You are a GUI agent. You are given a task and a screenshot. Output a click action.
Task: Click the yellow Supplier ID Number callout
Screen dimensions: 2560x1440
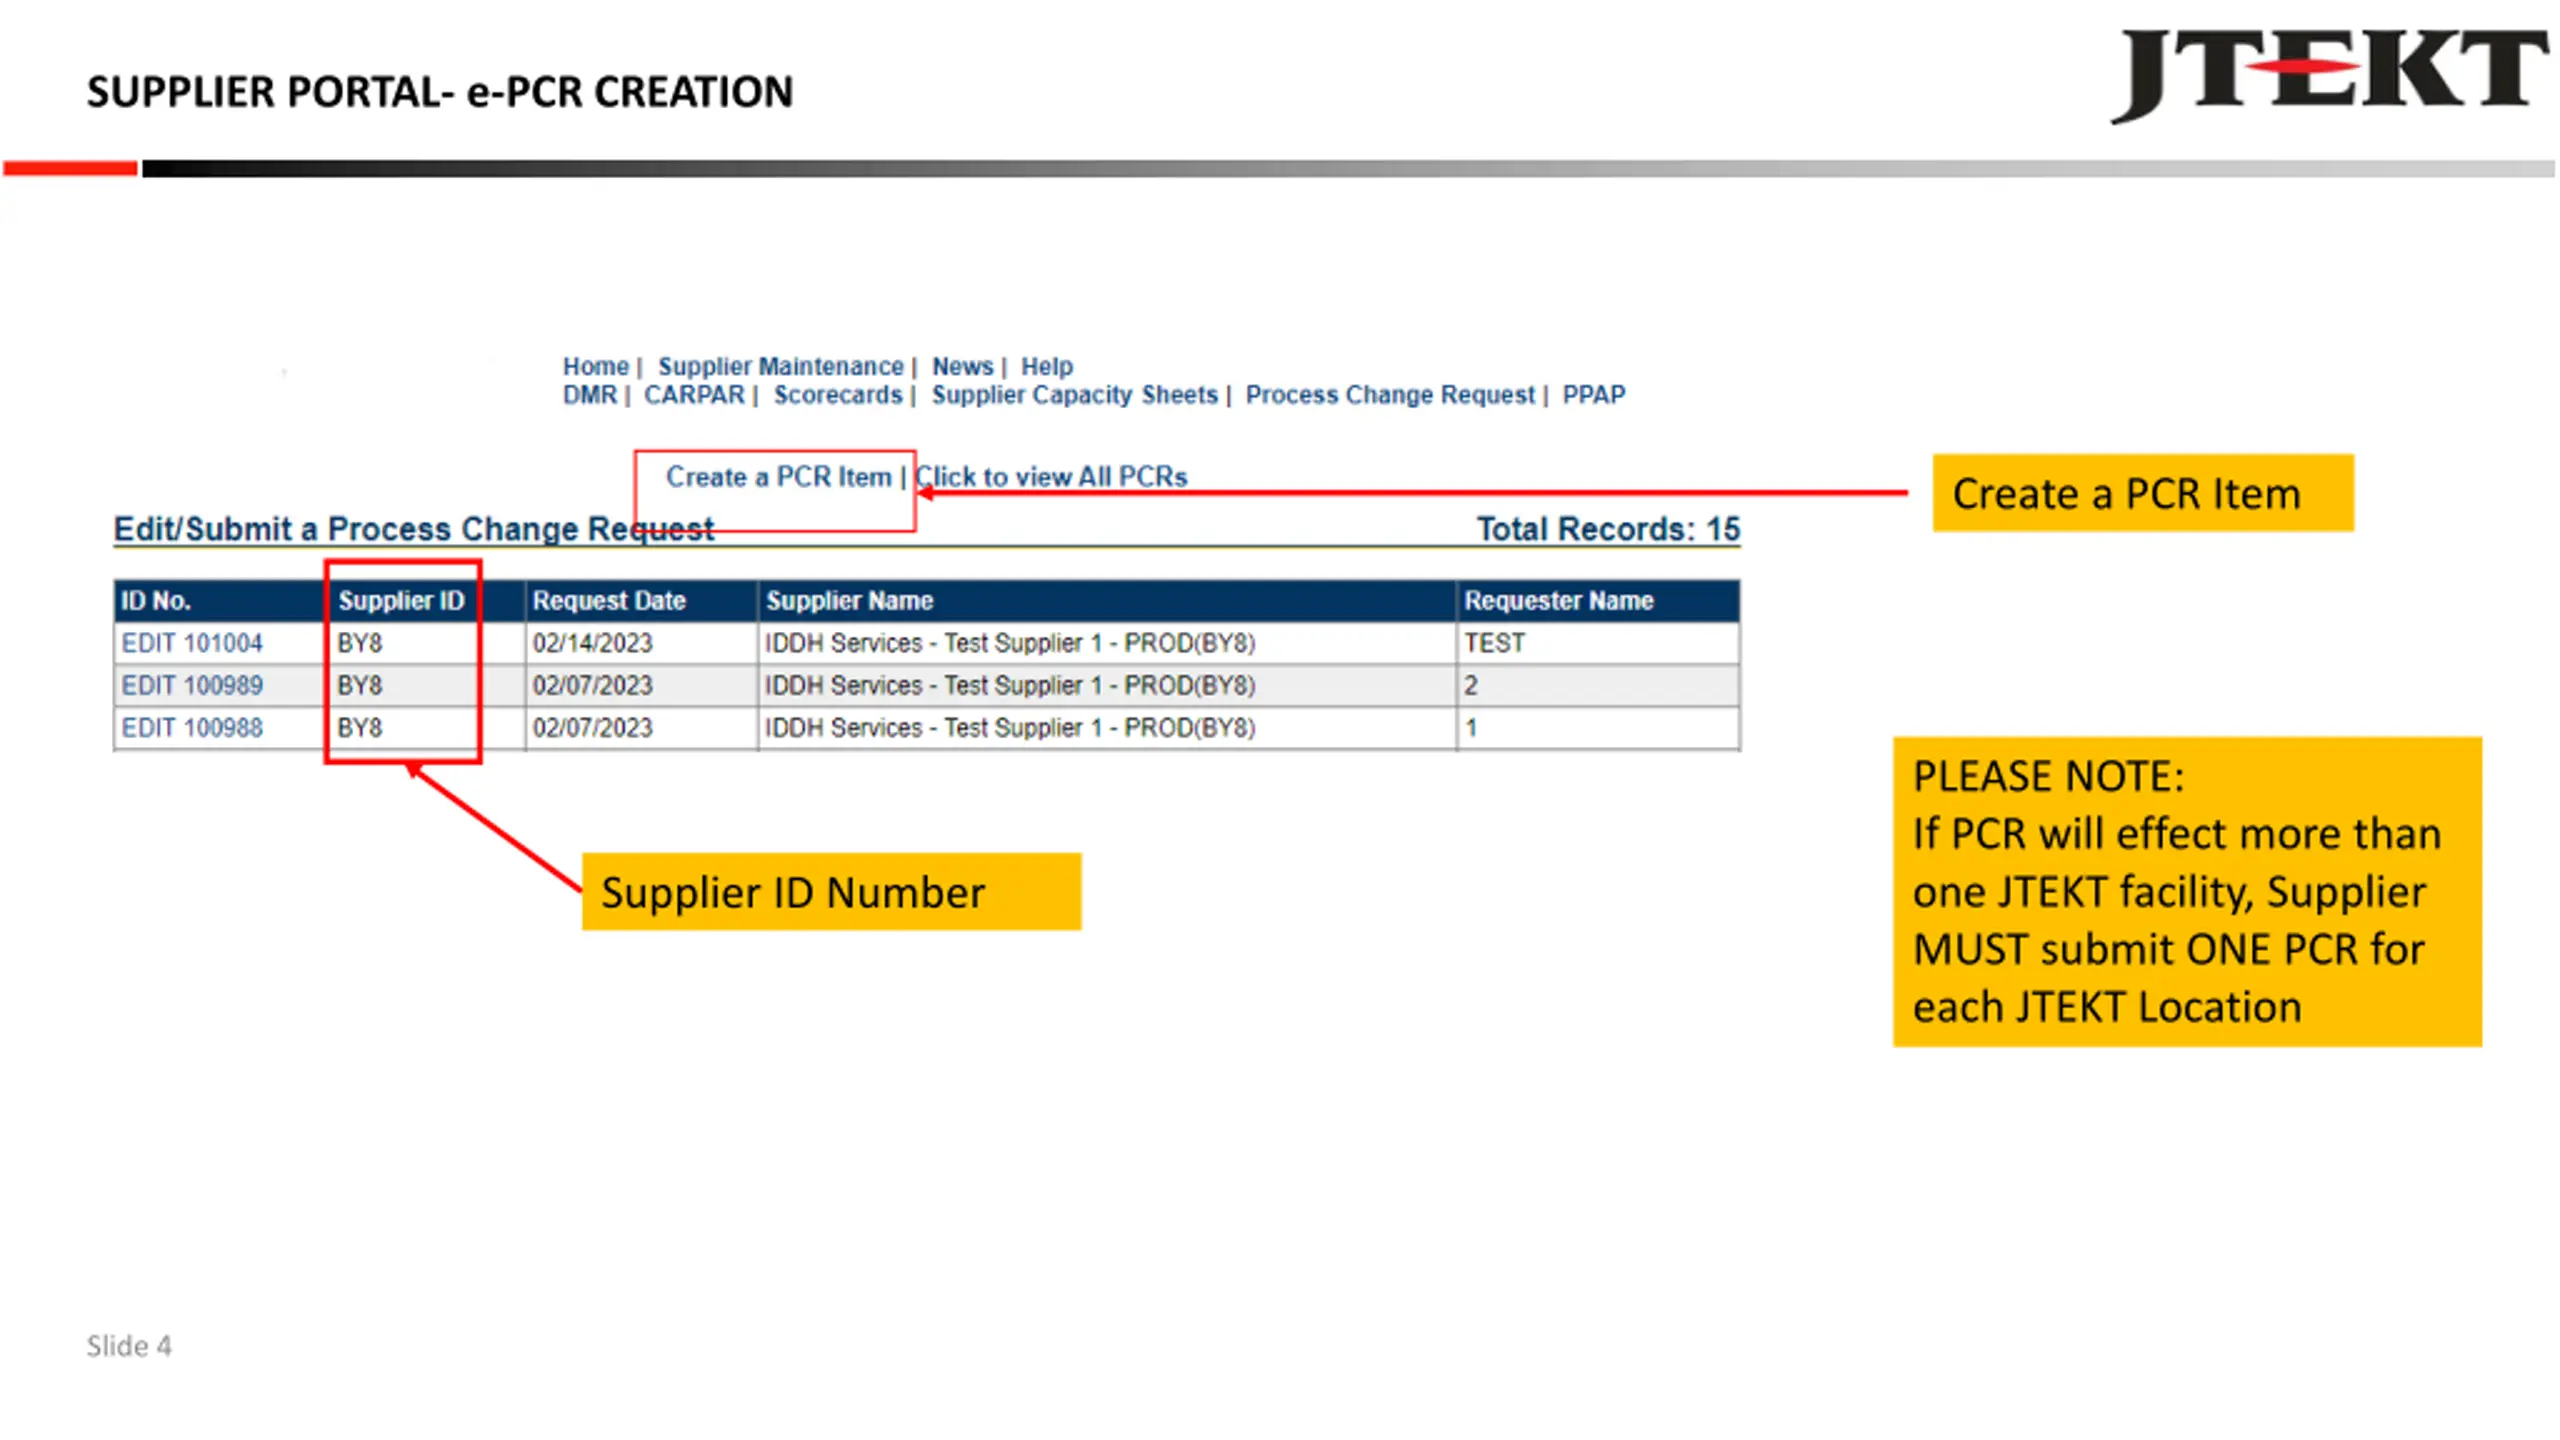(831, 892)
